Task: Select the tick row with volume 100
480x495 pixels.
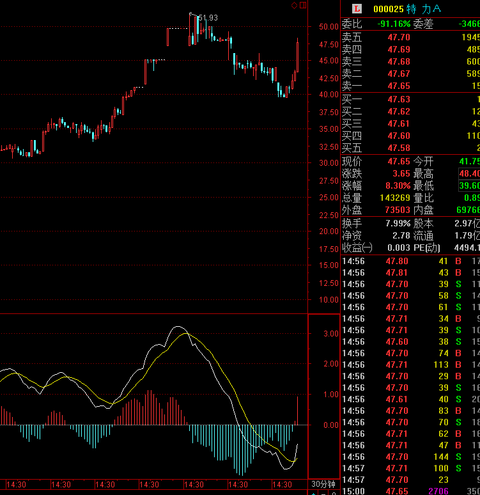Action: click(411, 468)
